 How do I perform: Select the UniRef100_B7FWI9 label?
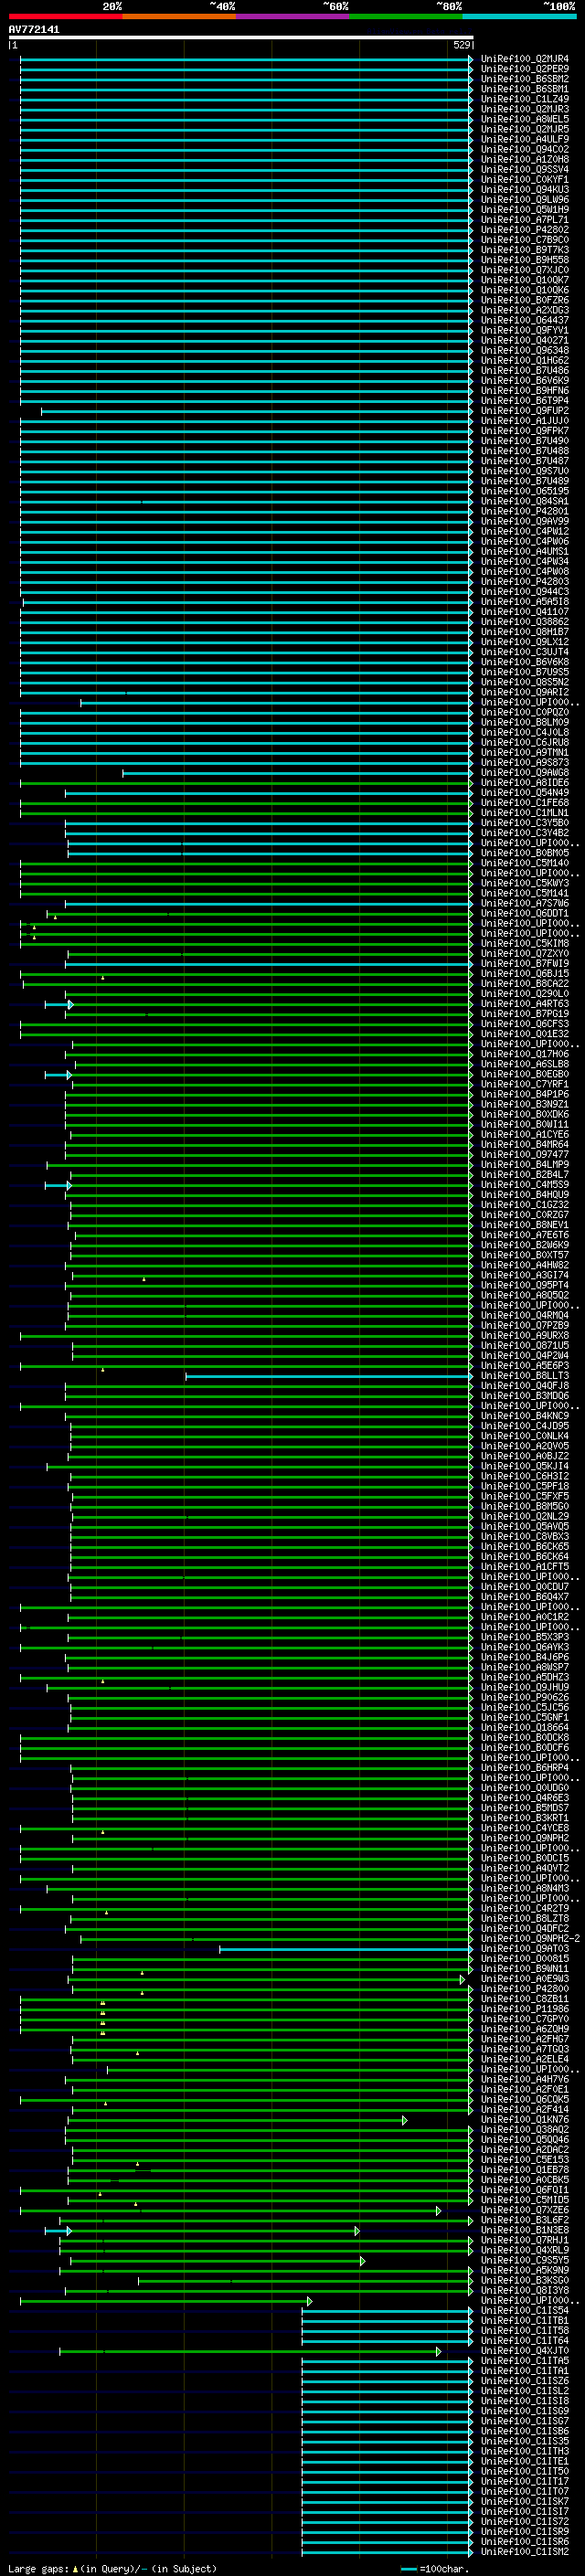coord(525,963)
